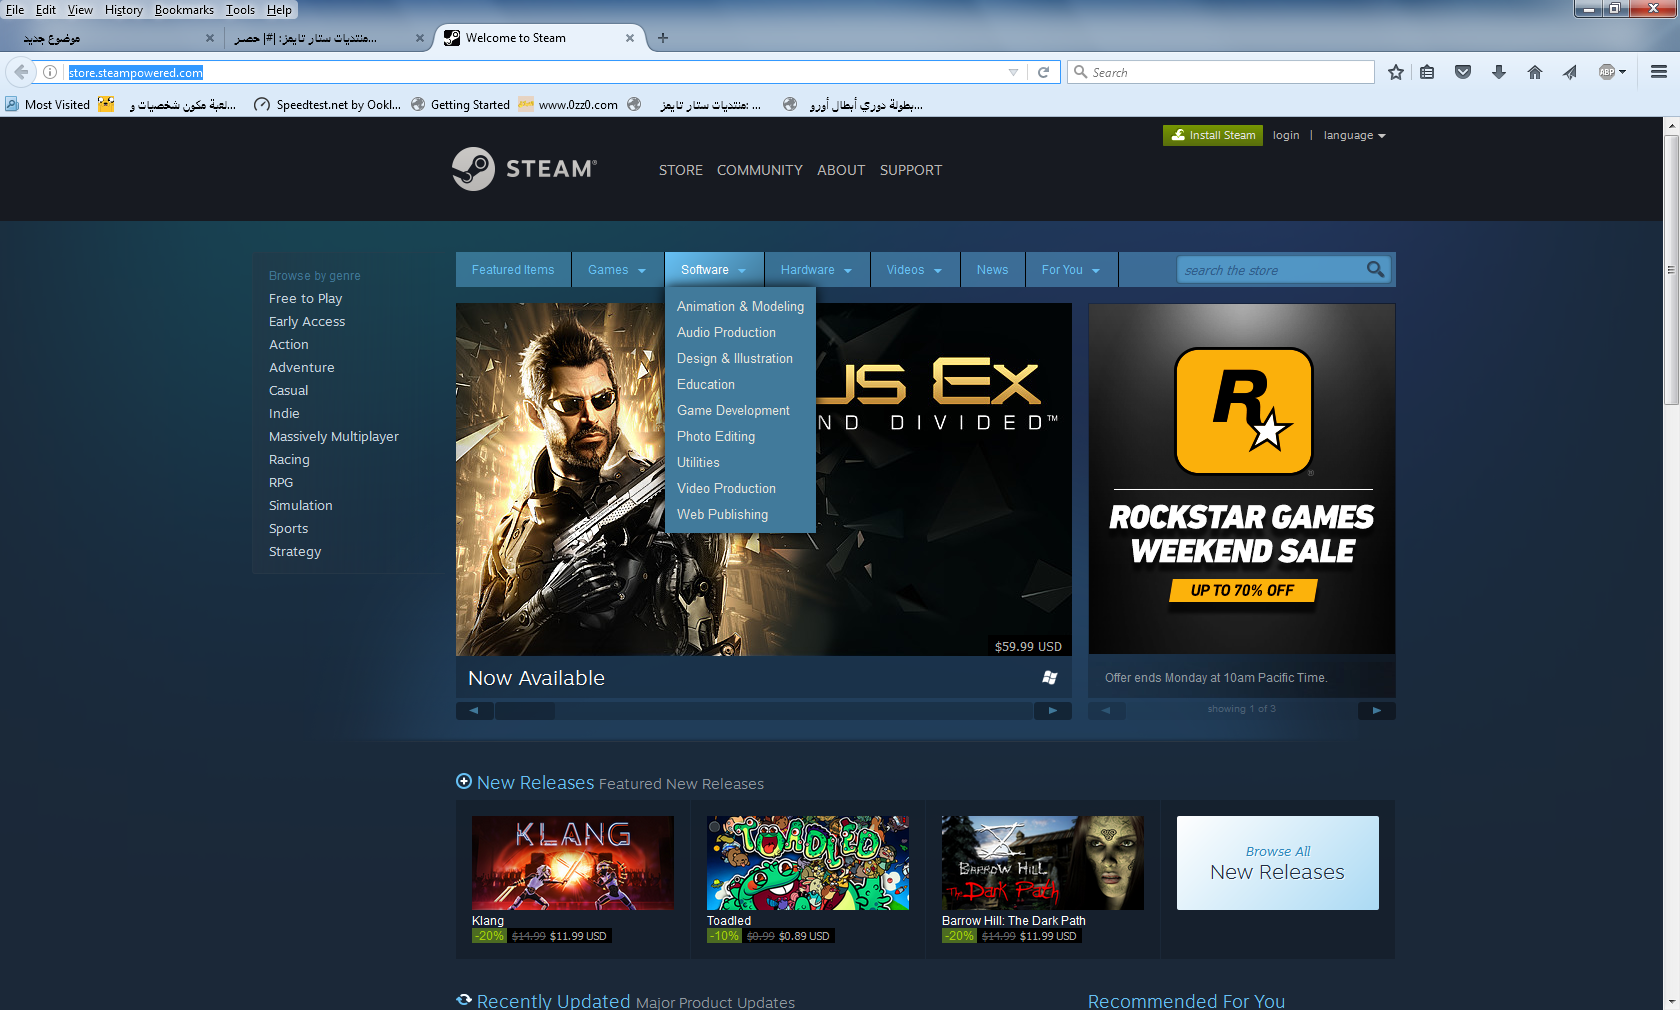Open the Free to Play genre link
Screen dimensions: 1680x1010
coord(305,298)
